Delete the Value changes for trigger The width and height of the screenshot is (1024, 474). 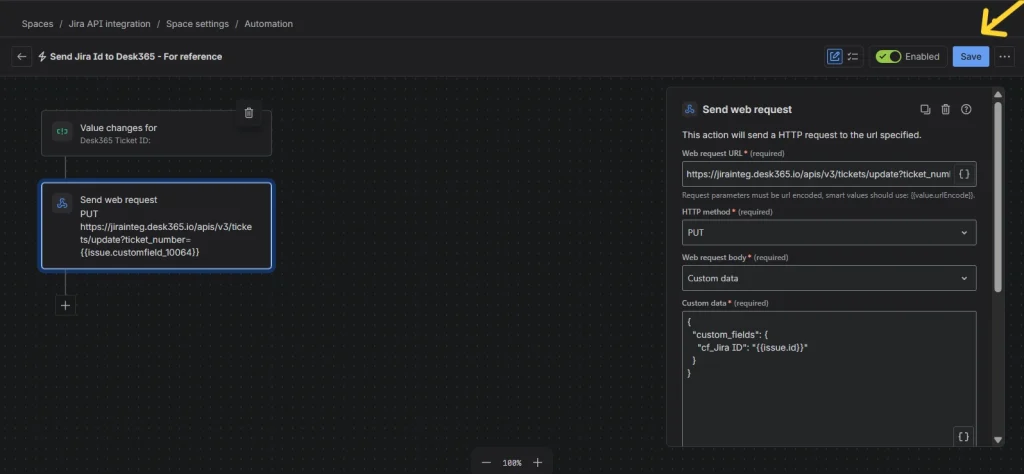tap(249, 113)
